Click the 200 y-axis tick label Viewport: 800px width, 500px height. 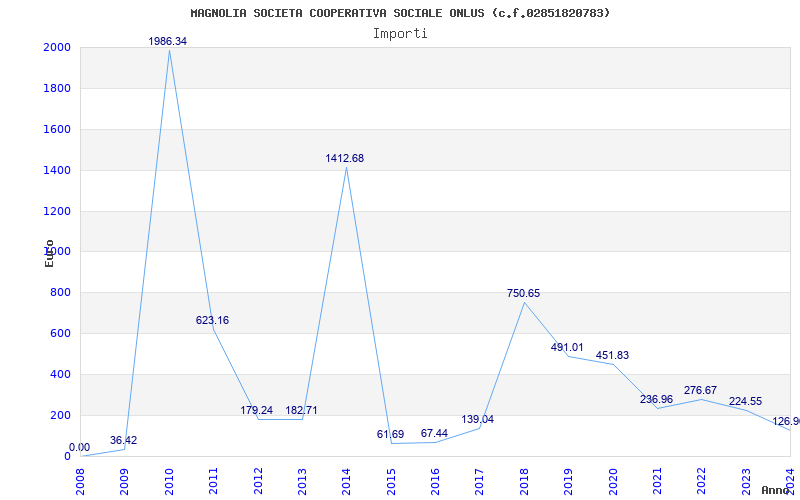(60, 415)
